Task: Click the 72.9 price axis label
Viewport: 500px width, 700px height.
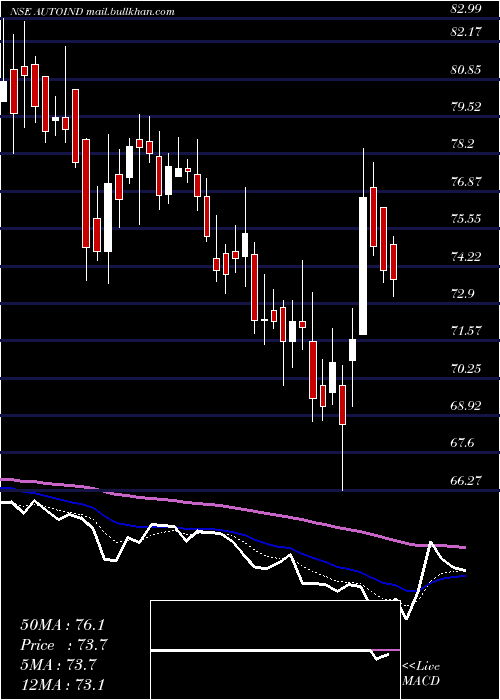Action: [x=463, y=294]
